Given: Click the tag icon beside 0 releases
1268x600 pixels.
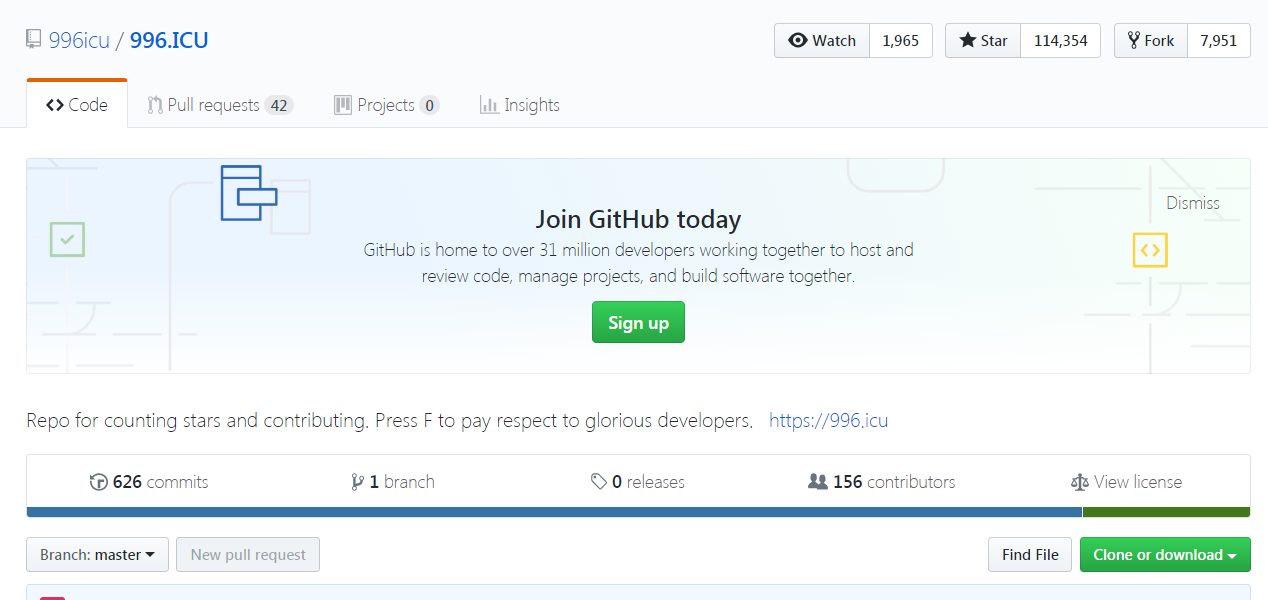Looking at the screenshot, I should 599,482.
